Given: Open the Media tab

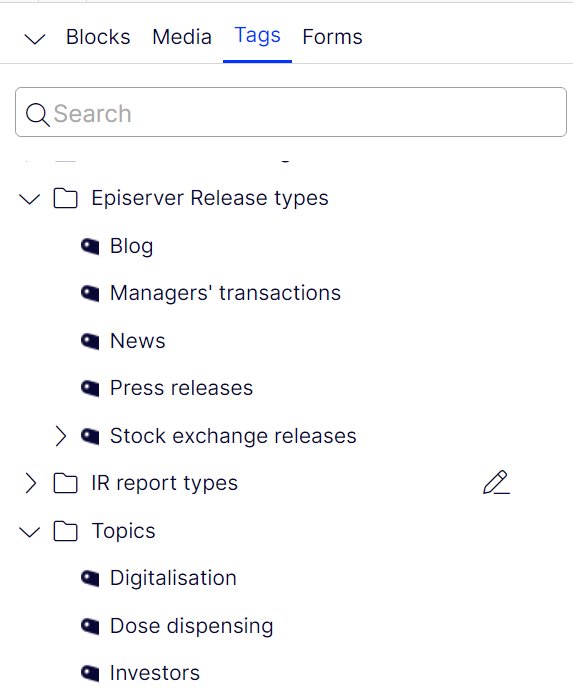Looking at the screenshot, I should [x=182, y=37].
